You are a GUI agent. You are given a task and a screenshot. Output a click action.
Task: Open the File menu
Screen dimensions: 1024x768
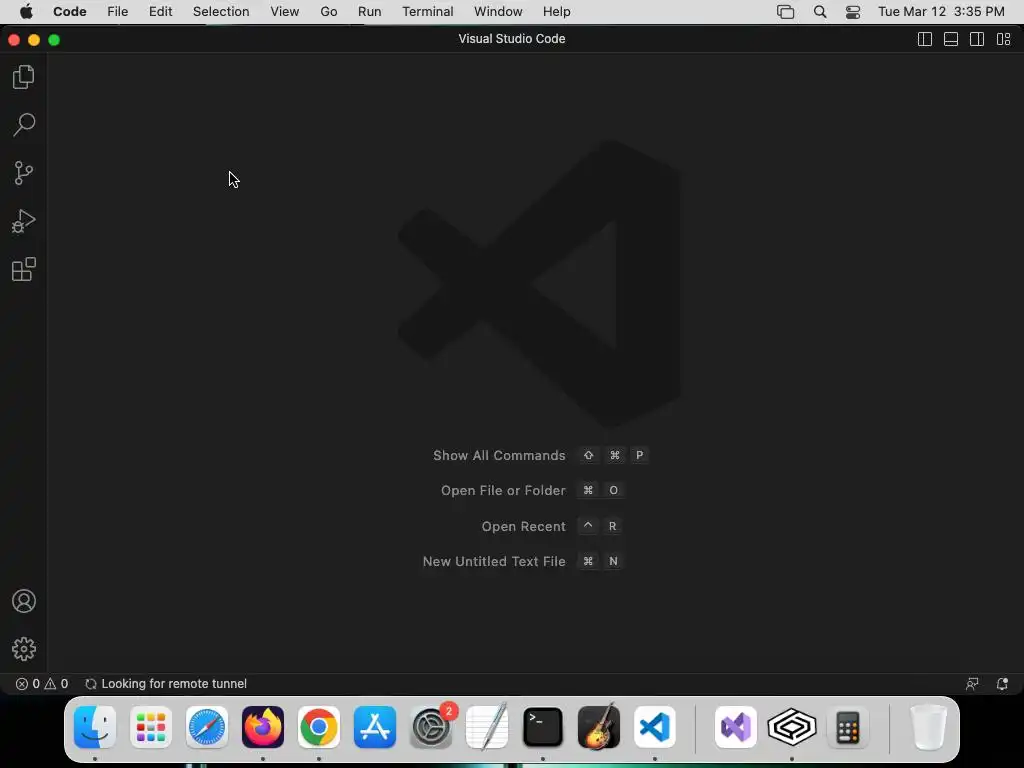tap(118, 12)
